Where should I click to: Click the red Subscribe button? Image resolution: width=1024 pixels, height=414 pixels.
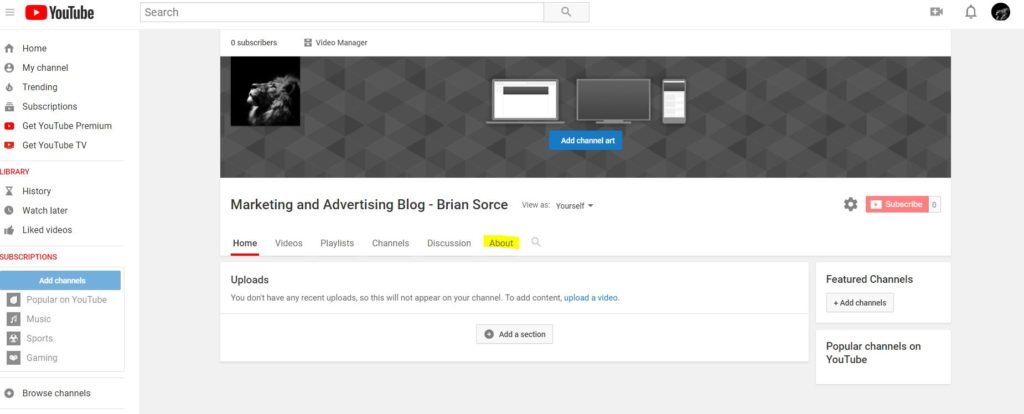[x=897, y=204]
